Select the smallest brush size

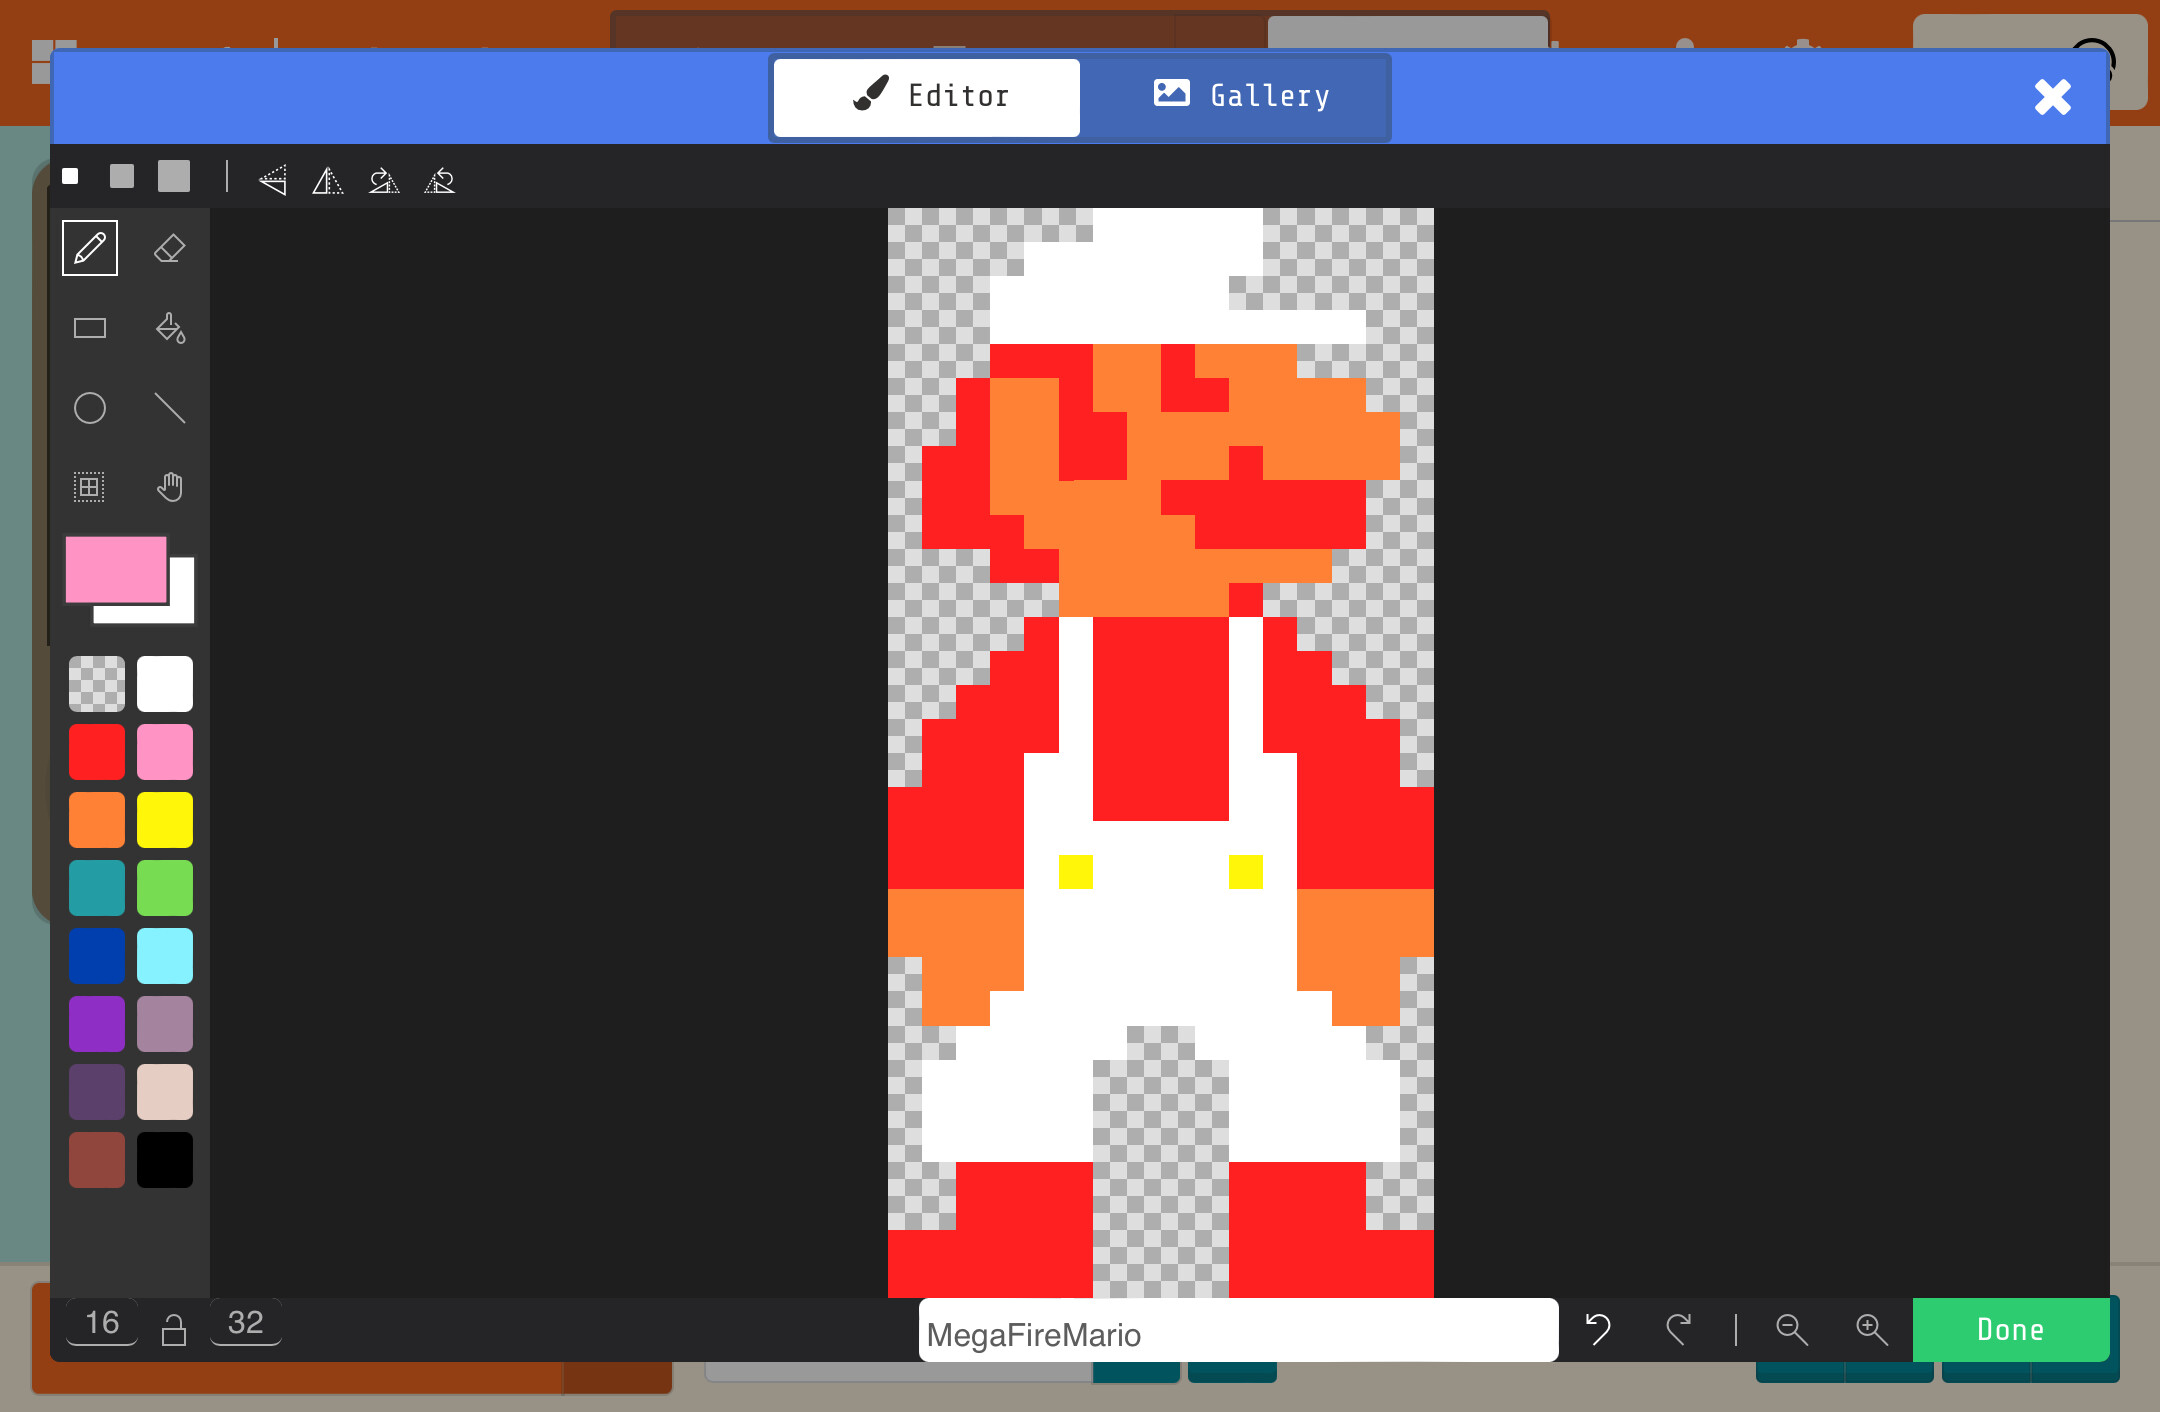[x=70, y=177]
